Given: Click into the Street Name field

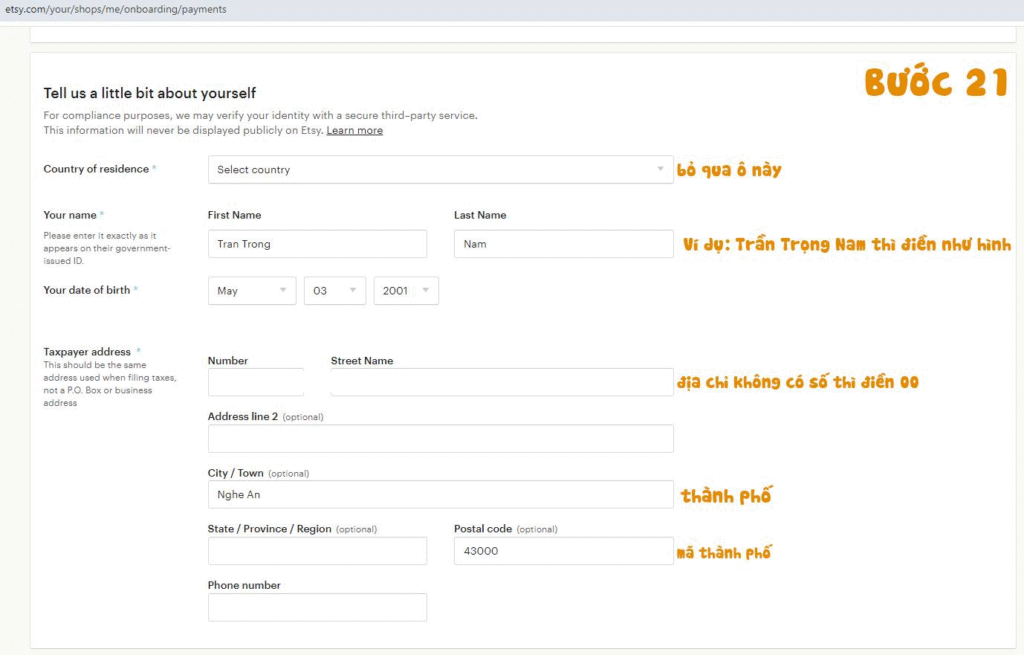Looking at the screenshot, I should click(501, 382).
